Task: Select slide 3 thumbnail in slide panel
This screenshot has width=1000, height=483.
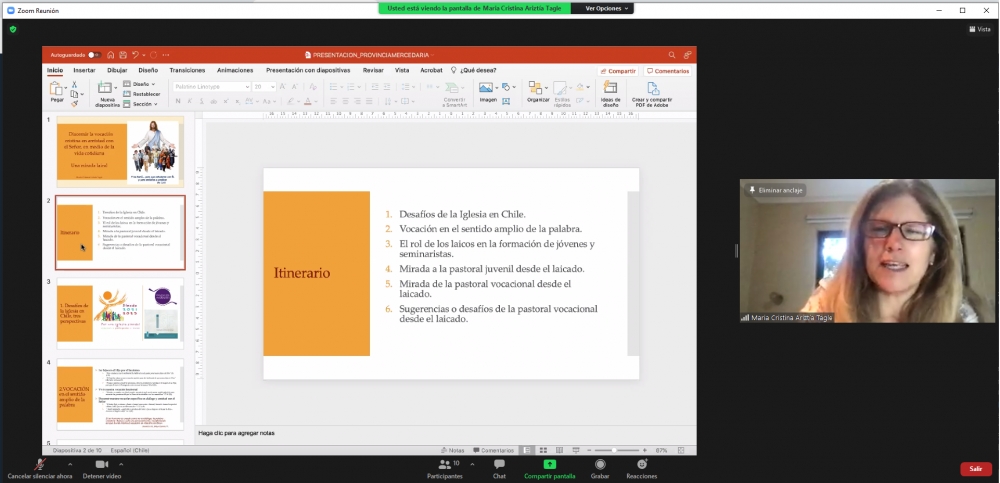Action: pyautogui.click(x=119, y=312)
